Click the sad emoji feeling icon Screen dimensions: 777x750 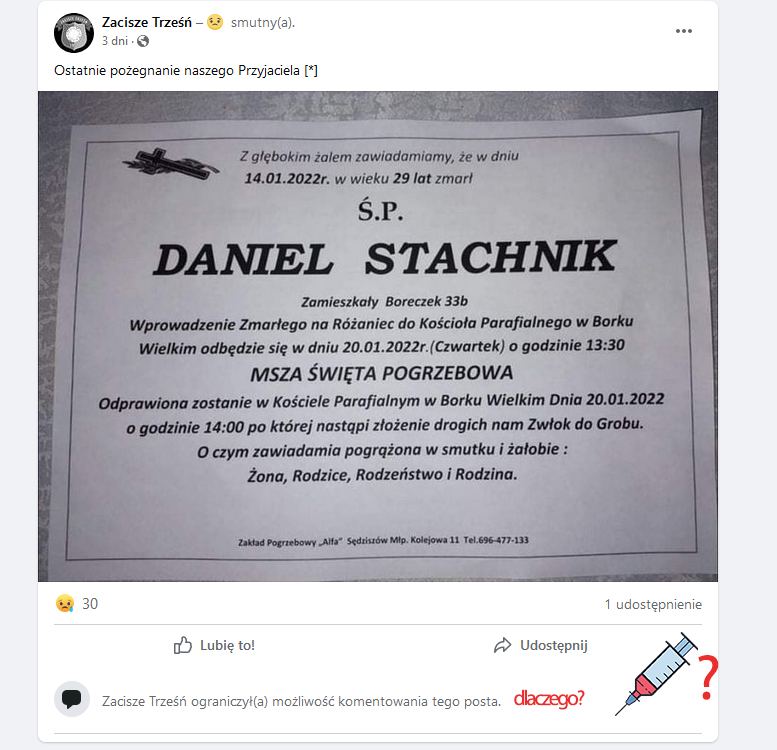pos(215,22)
